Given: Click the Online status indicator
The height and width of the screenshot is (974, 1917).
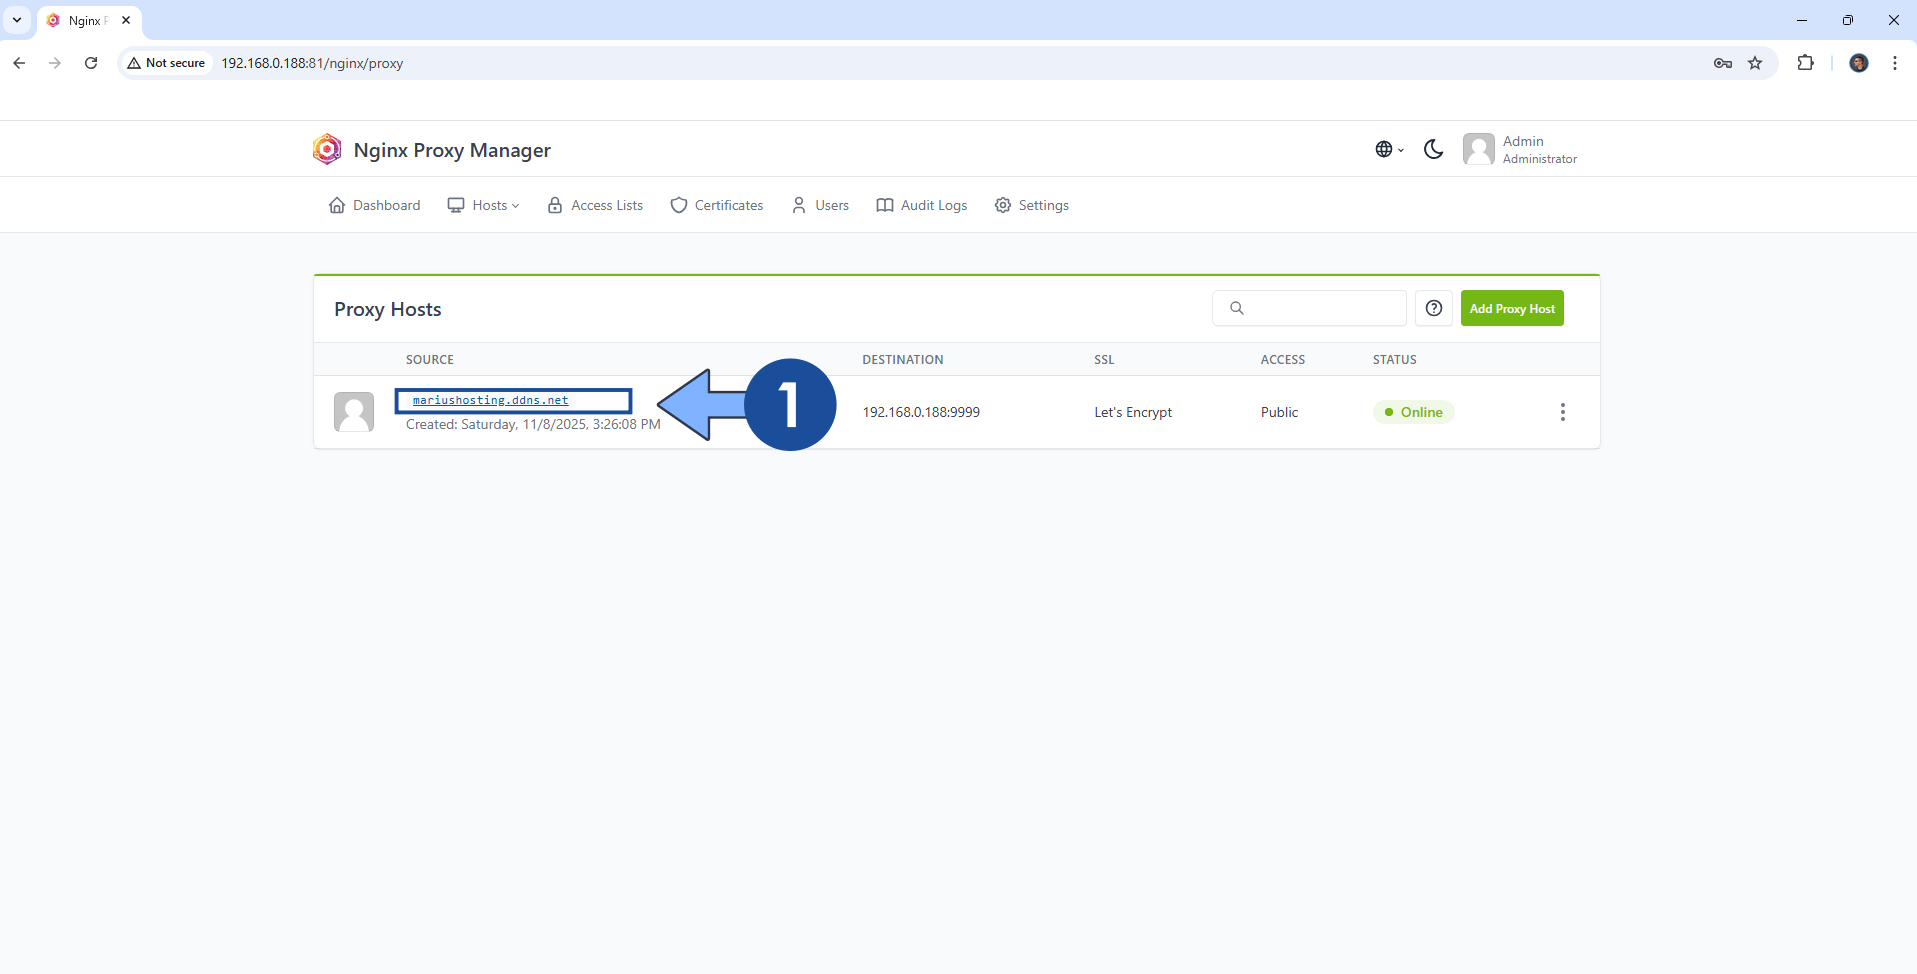Looking at the screenshot, I should (1413, 411).
